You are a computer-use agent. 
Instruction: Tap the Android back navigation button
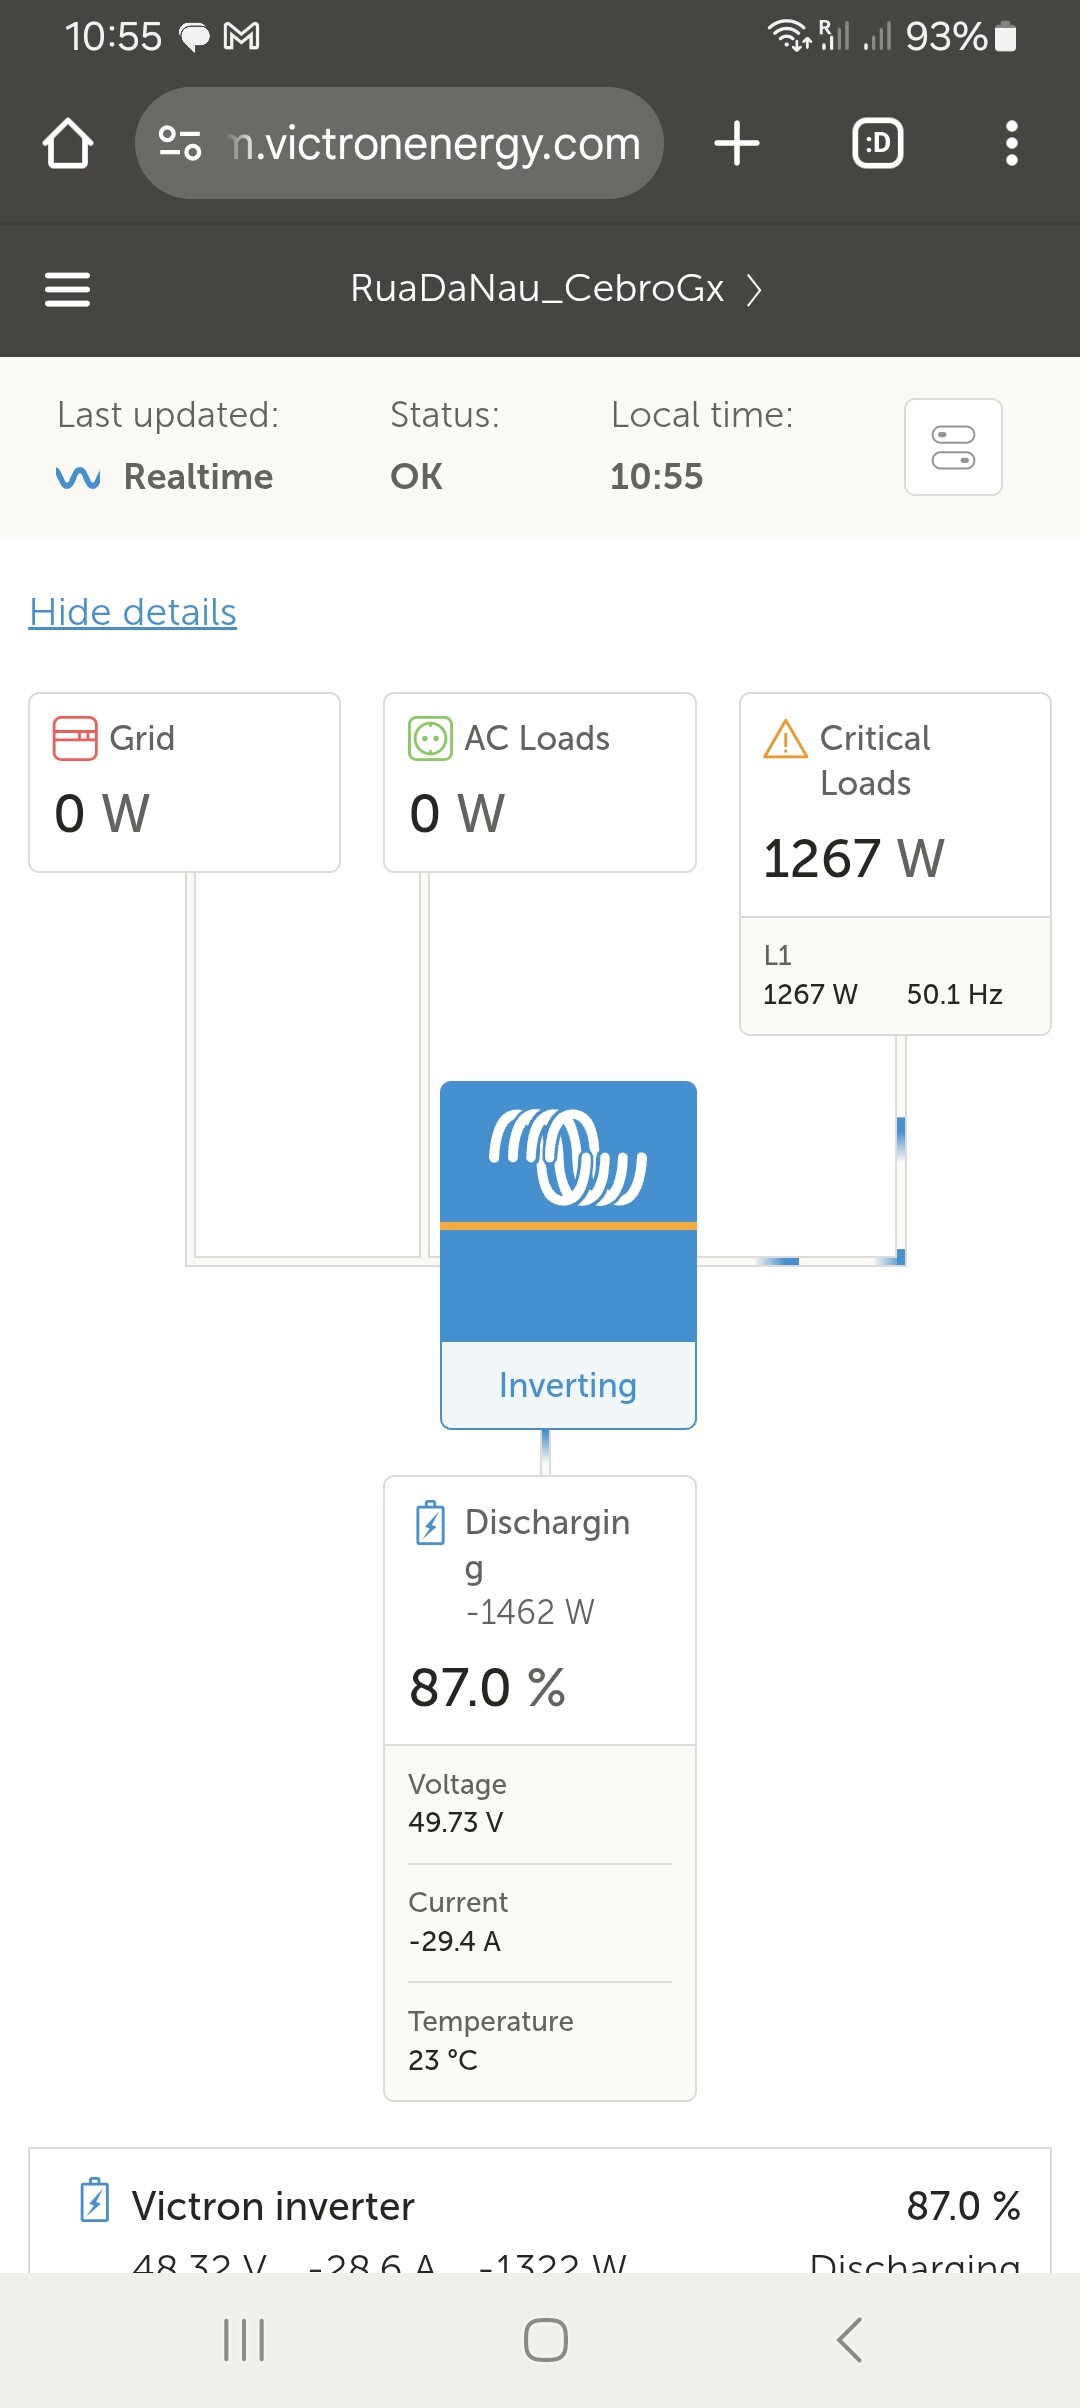pos(849,2340)
